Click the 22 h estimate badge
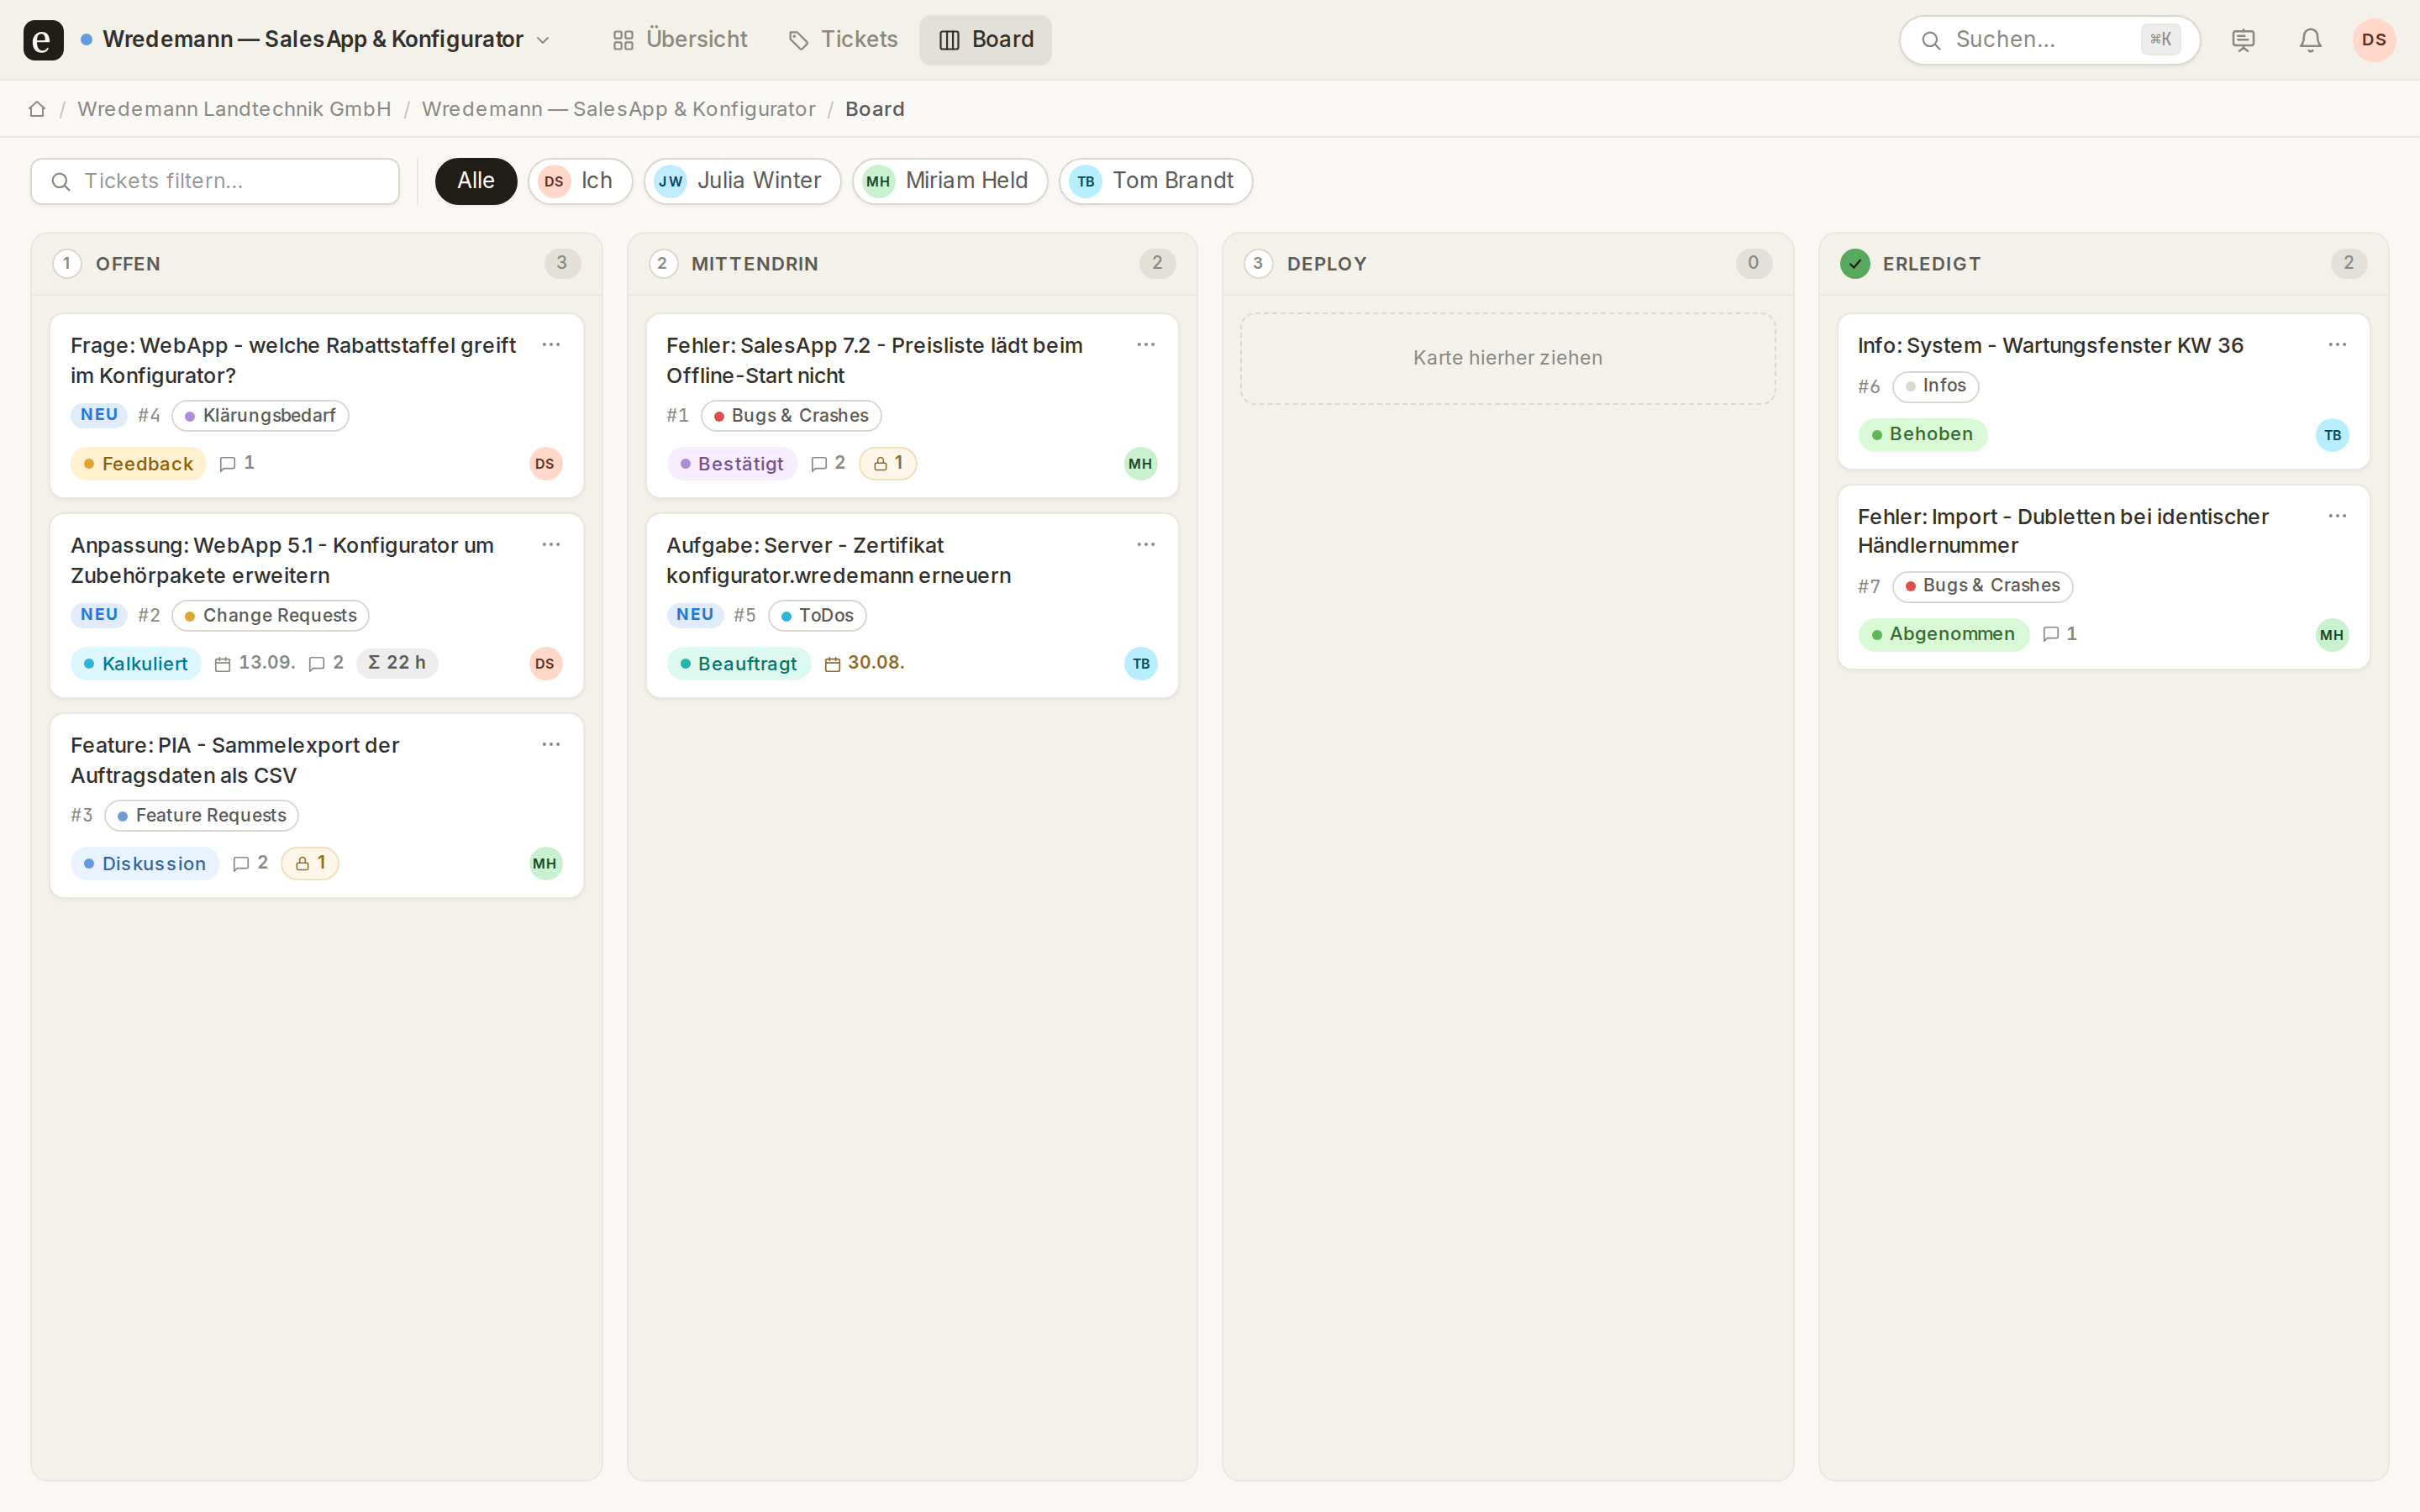The height and width of the screenshot is (1512, 2420). [397, 663]
